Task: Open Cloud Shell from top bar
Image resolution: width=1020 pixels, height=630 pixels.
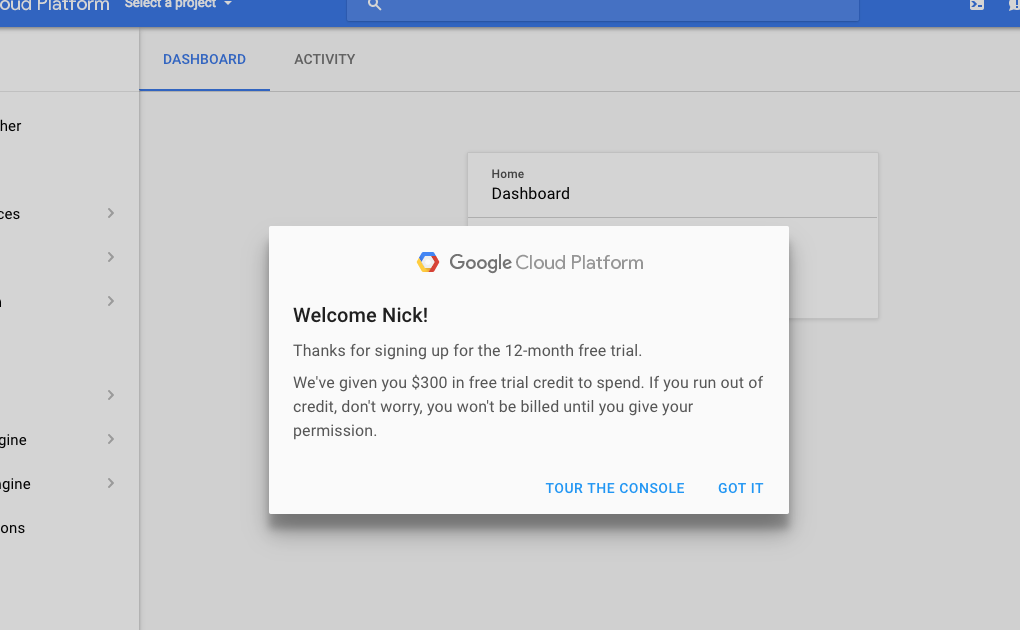Action: (x=977, y=5)
